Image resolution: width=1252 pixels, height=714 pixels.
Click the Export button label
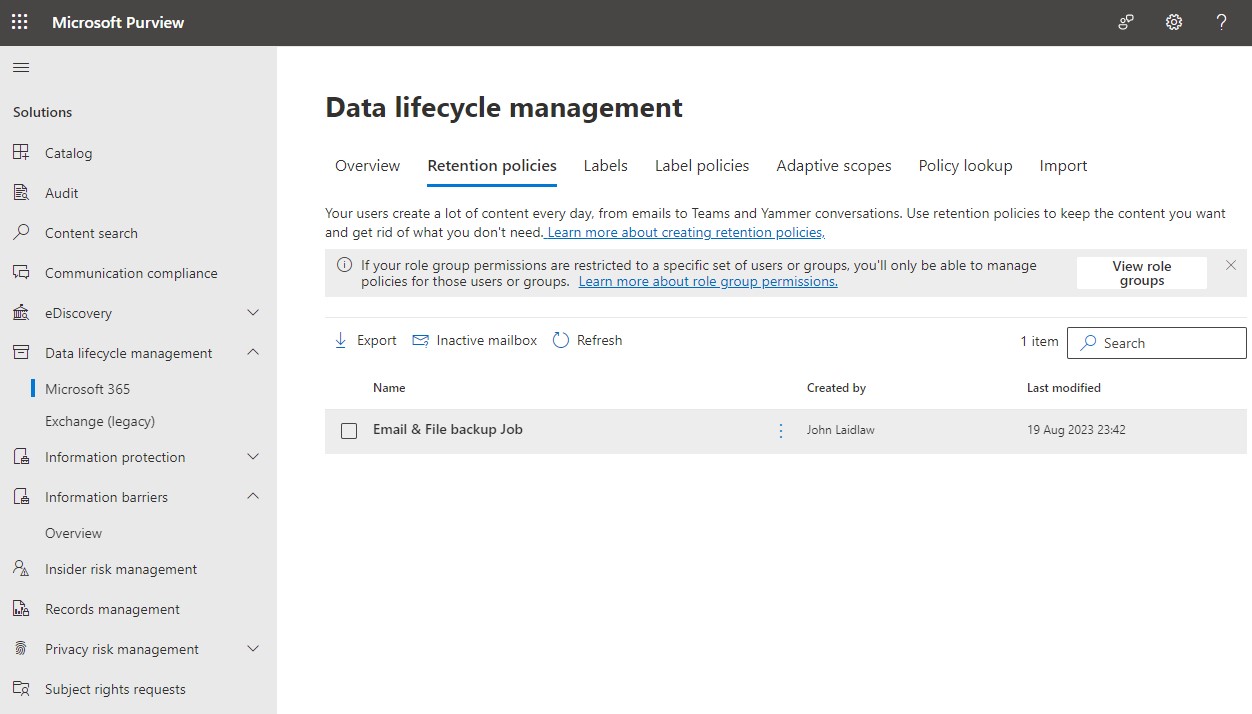(x=377, y=340)
